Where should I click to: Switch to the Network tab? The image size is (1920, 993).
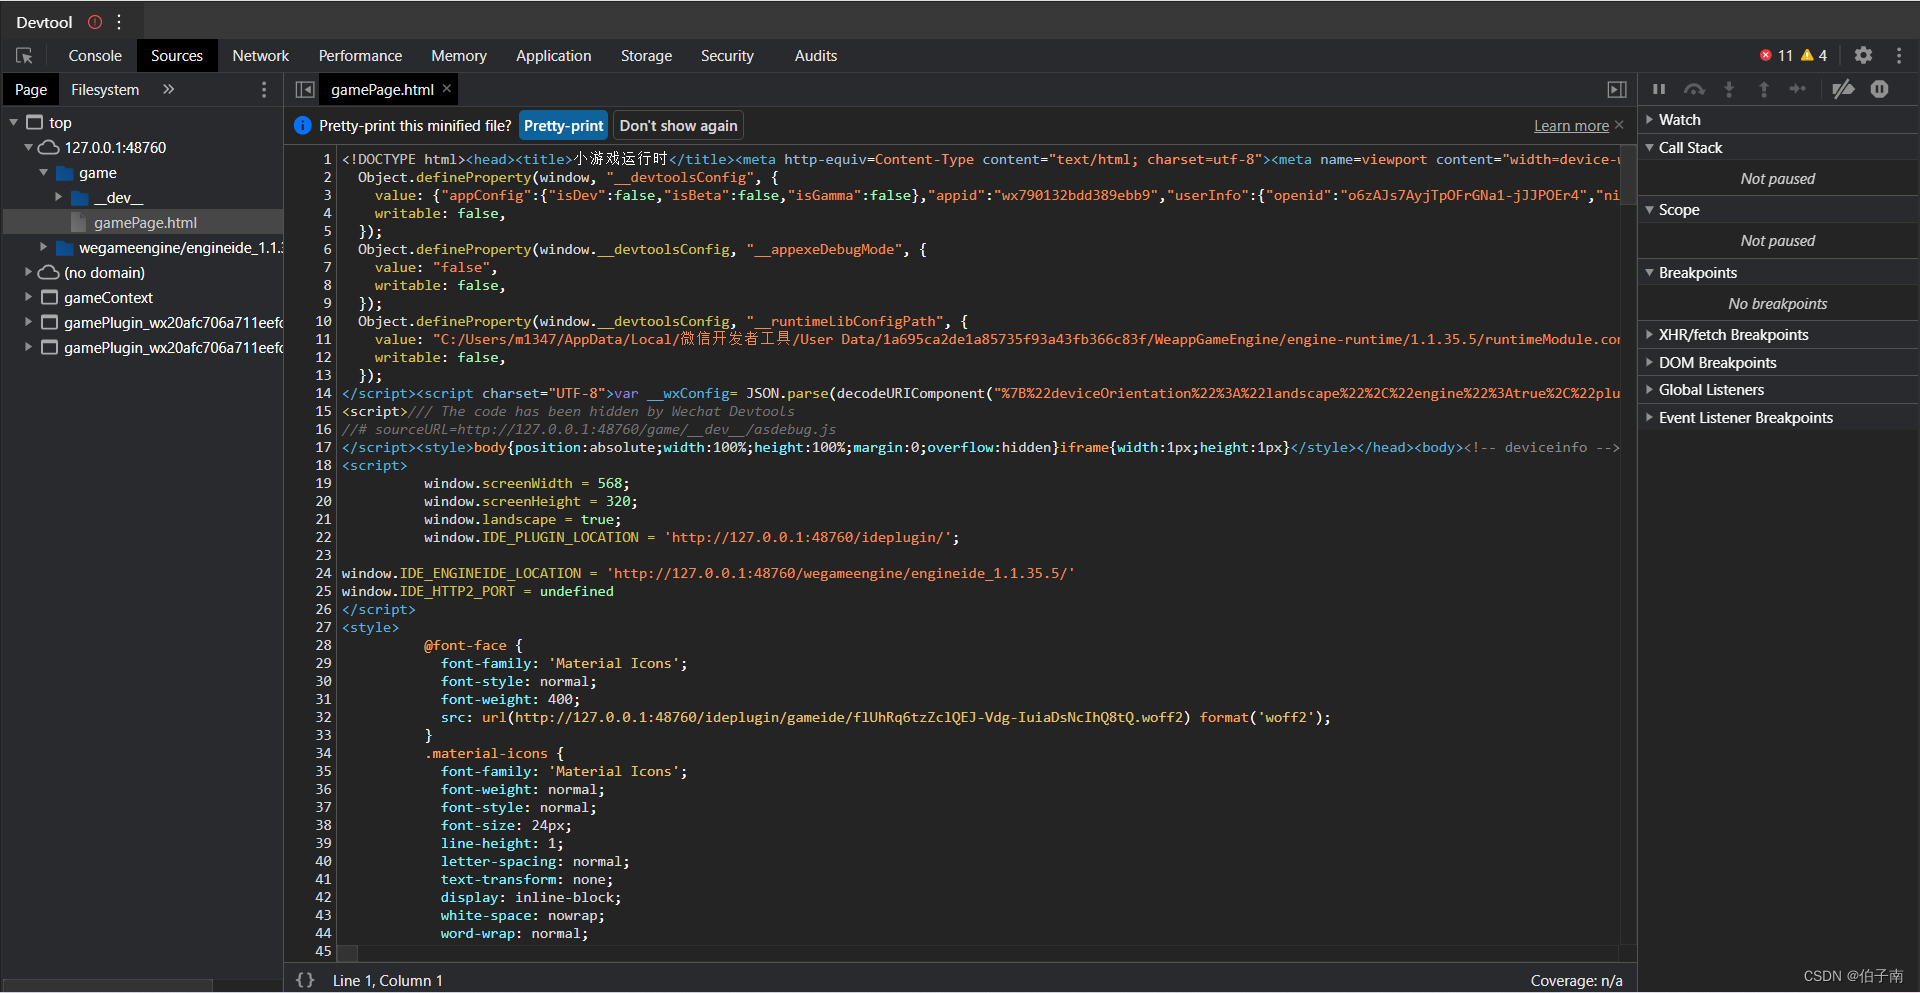point(260,56)
